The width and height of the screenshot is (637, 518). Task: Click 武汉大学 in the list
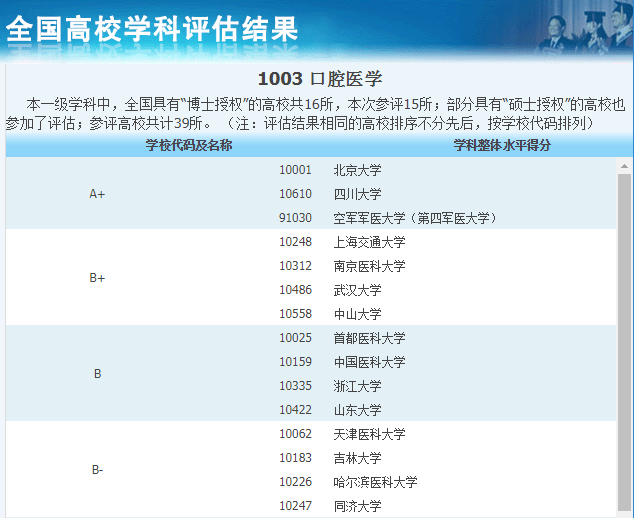coord(358,290)
